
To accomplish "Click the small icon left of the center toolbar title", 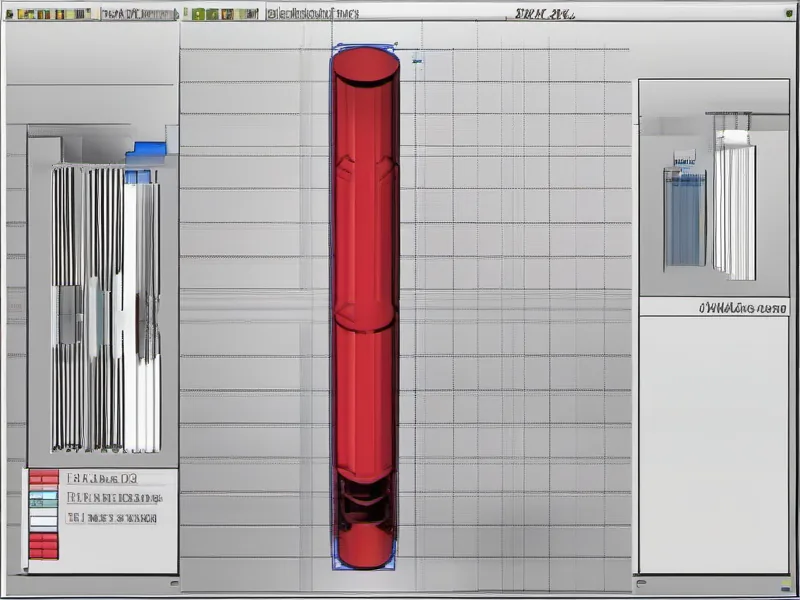I will coord(272,14).
